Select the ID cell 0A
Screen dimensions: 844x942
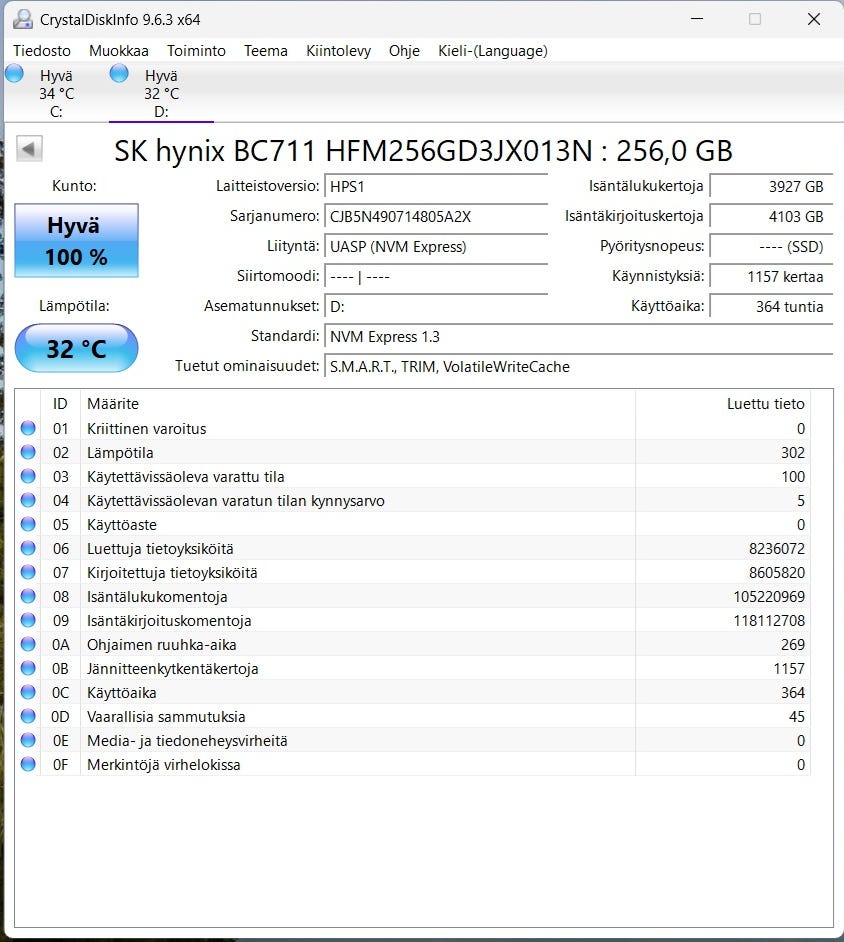(x=61, y=645)
